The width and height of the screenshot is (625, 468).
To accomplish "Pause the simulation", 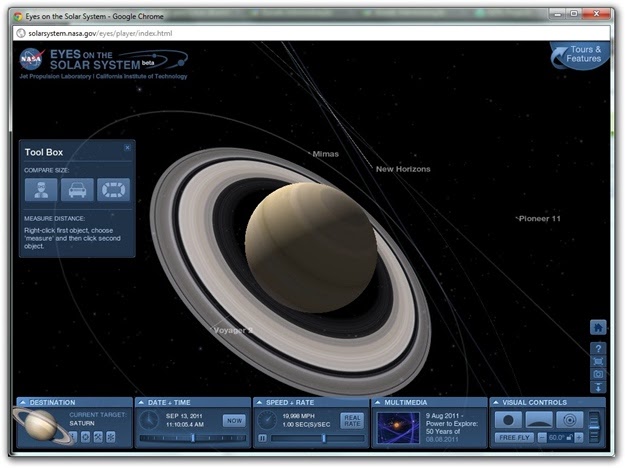I will pyautogui.click(x=262, y=438).
